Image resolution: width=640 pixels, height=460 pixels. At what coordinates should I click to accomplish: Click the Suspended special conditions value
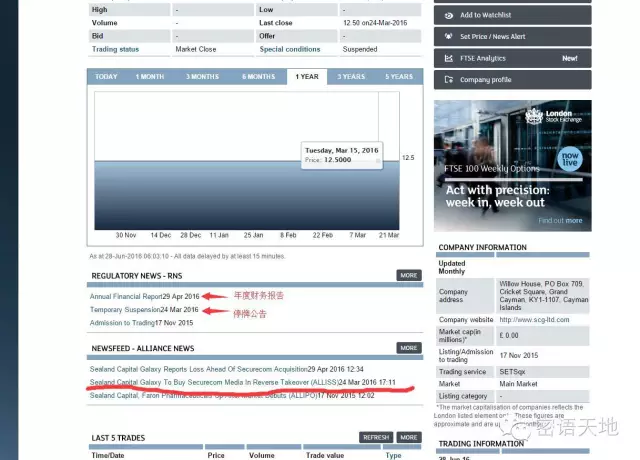pyautogui.click(x=360, y=49)
